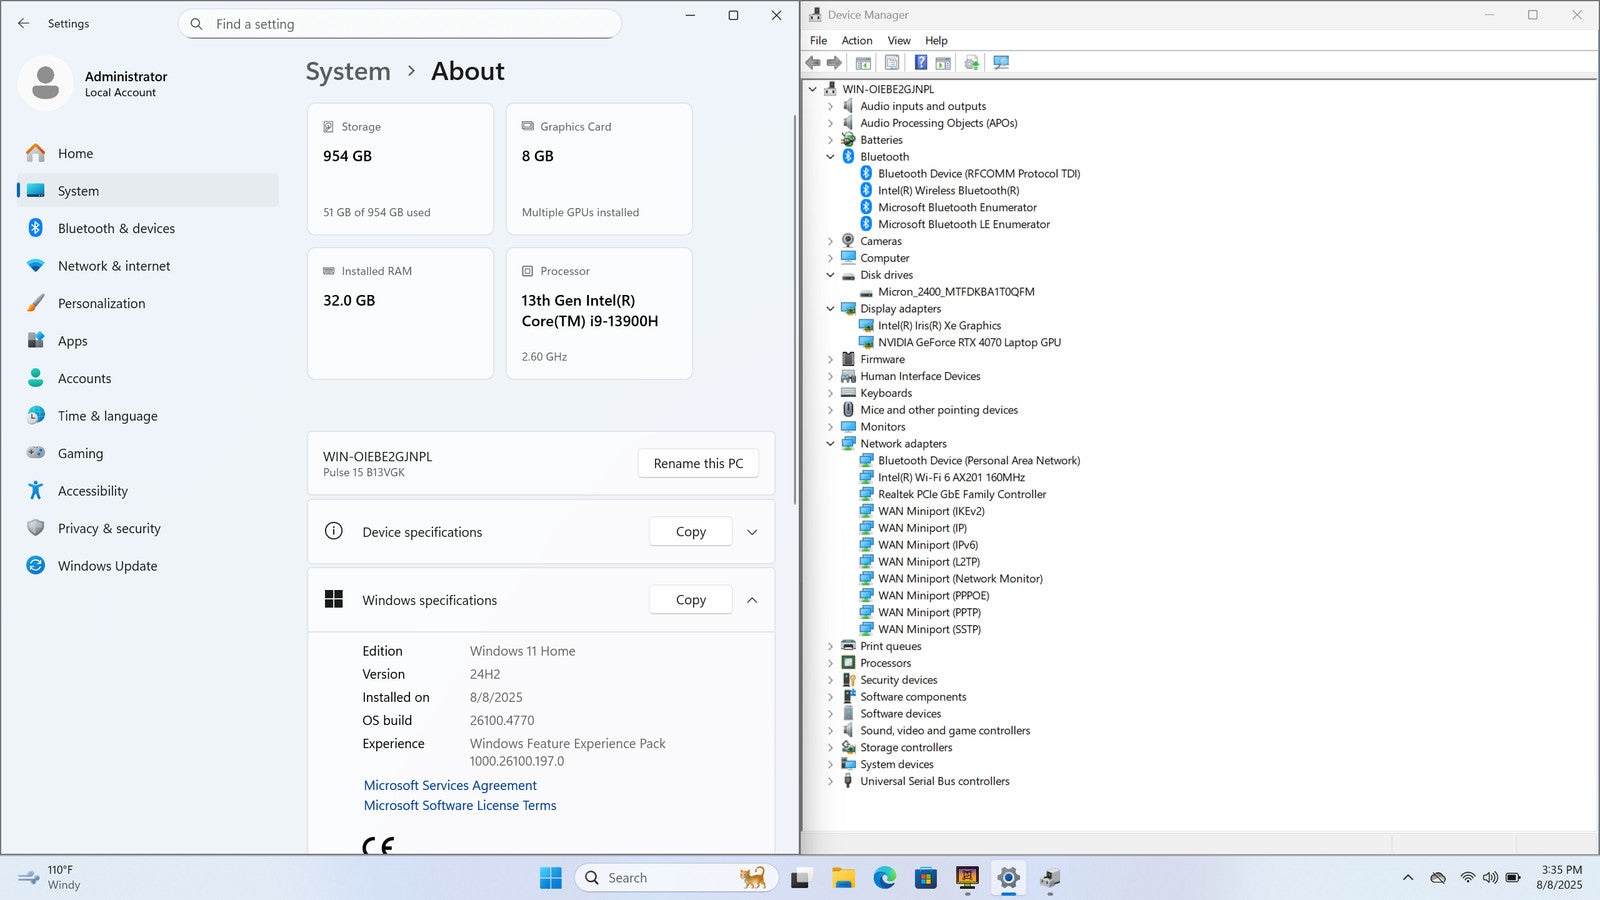Open Microsoft Edge from the taskbar
1600x900 pixels.
[884, 878]
